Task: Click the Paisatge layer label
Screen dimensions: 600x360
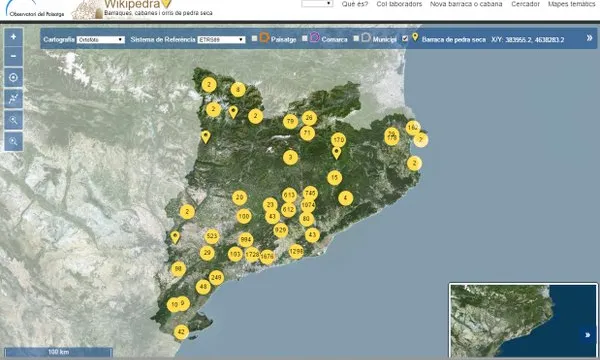Action: pos(284,39)
